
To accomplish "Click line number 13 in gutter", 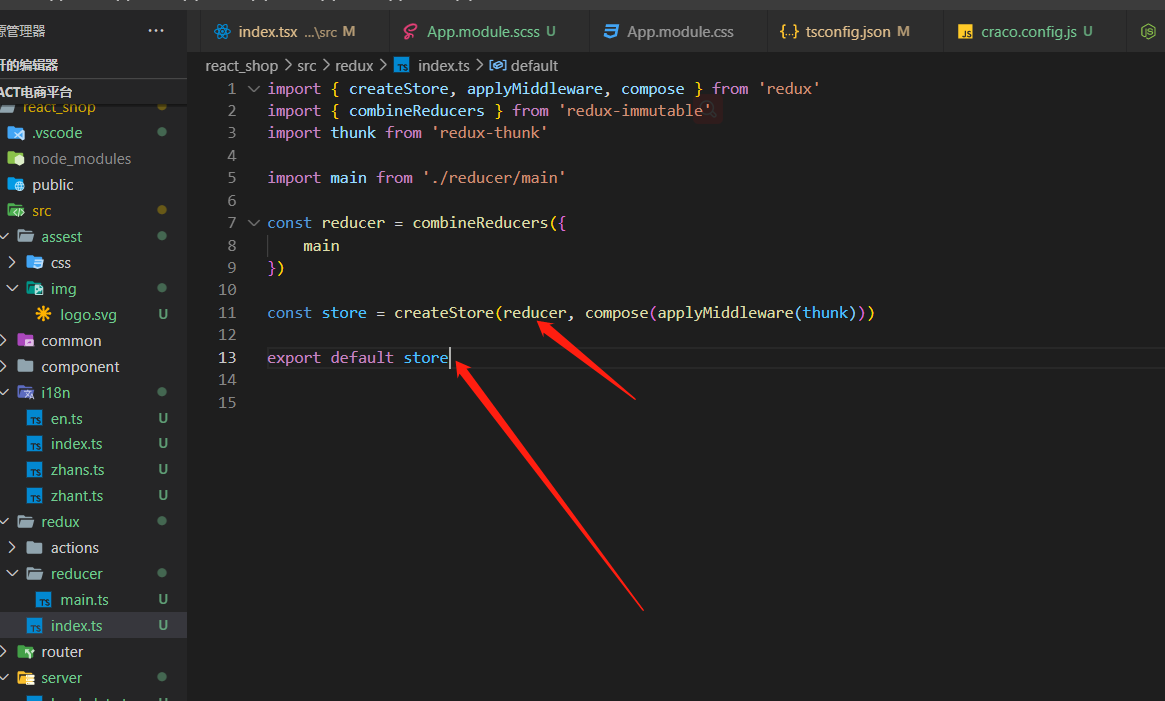I will pos(227,358).
